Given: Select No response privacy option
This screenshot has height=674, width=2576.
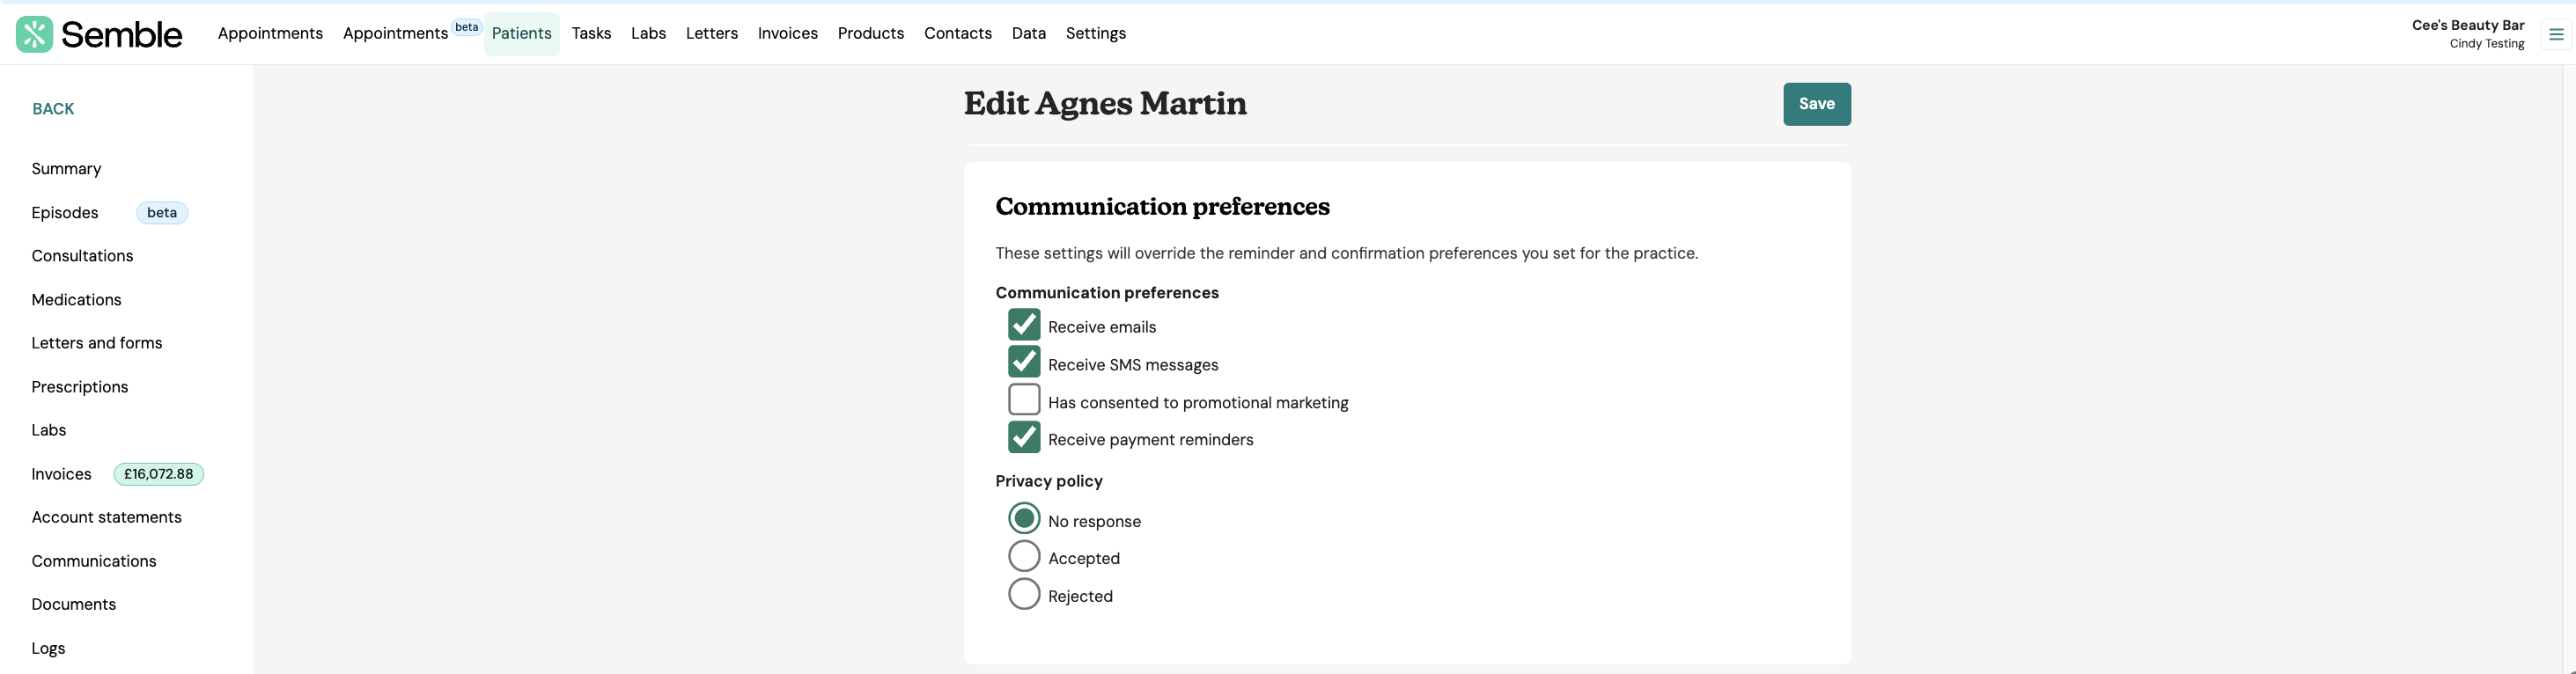Looking at the screenshot, I should coord(1024,519).
